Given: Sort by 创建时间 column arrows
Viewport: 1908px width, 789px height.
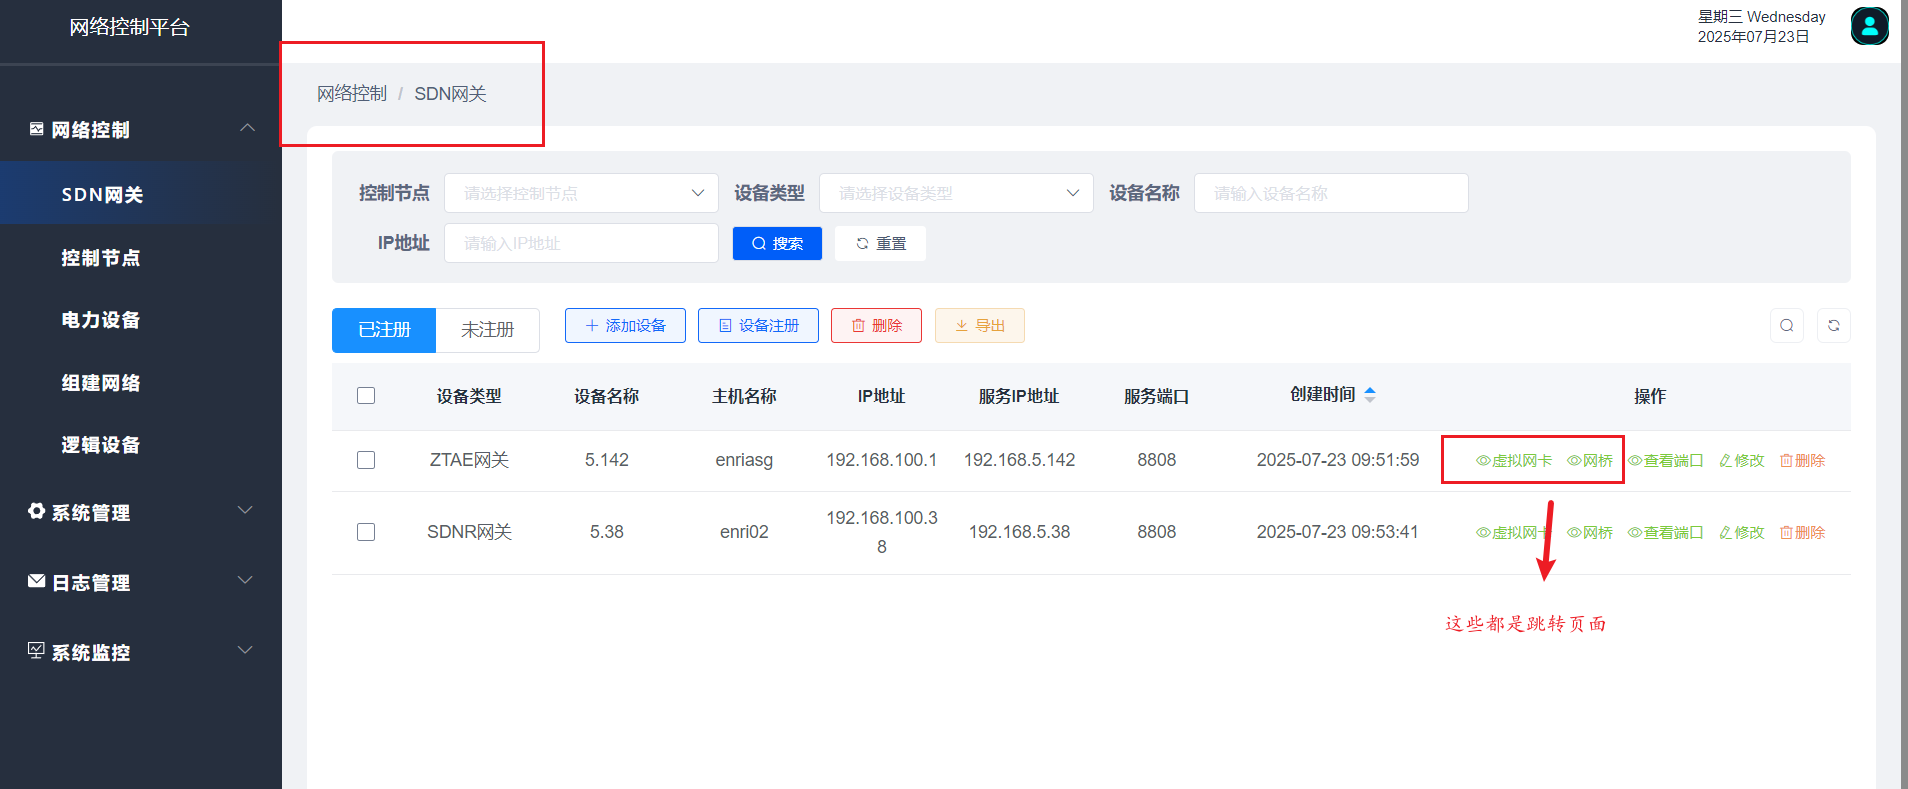Looking at the screenshot, I should tap(1370, 395).
